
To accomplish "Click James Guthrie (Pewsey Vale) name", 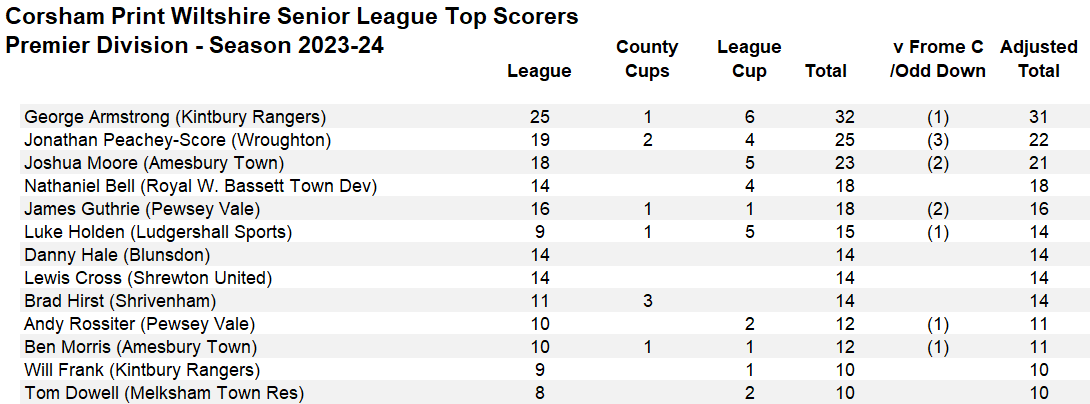I will click(x=141, y=209).
